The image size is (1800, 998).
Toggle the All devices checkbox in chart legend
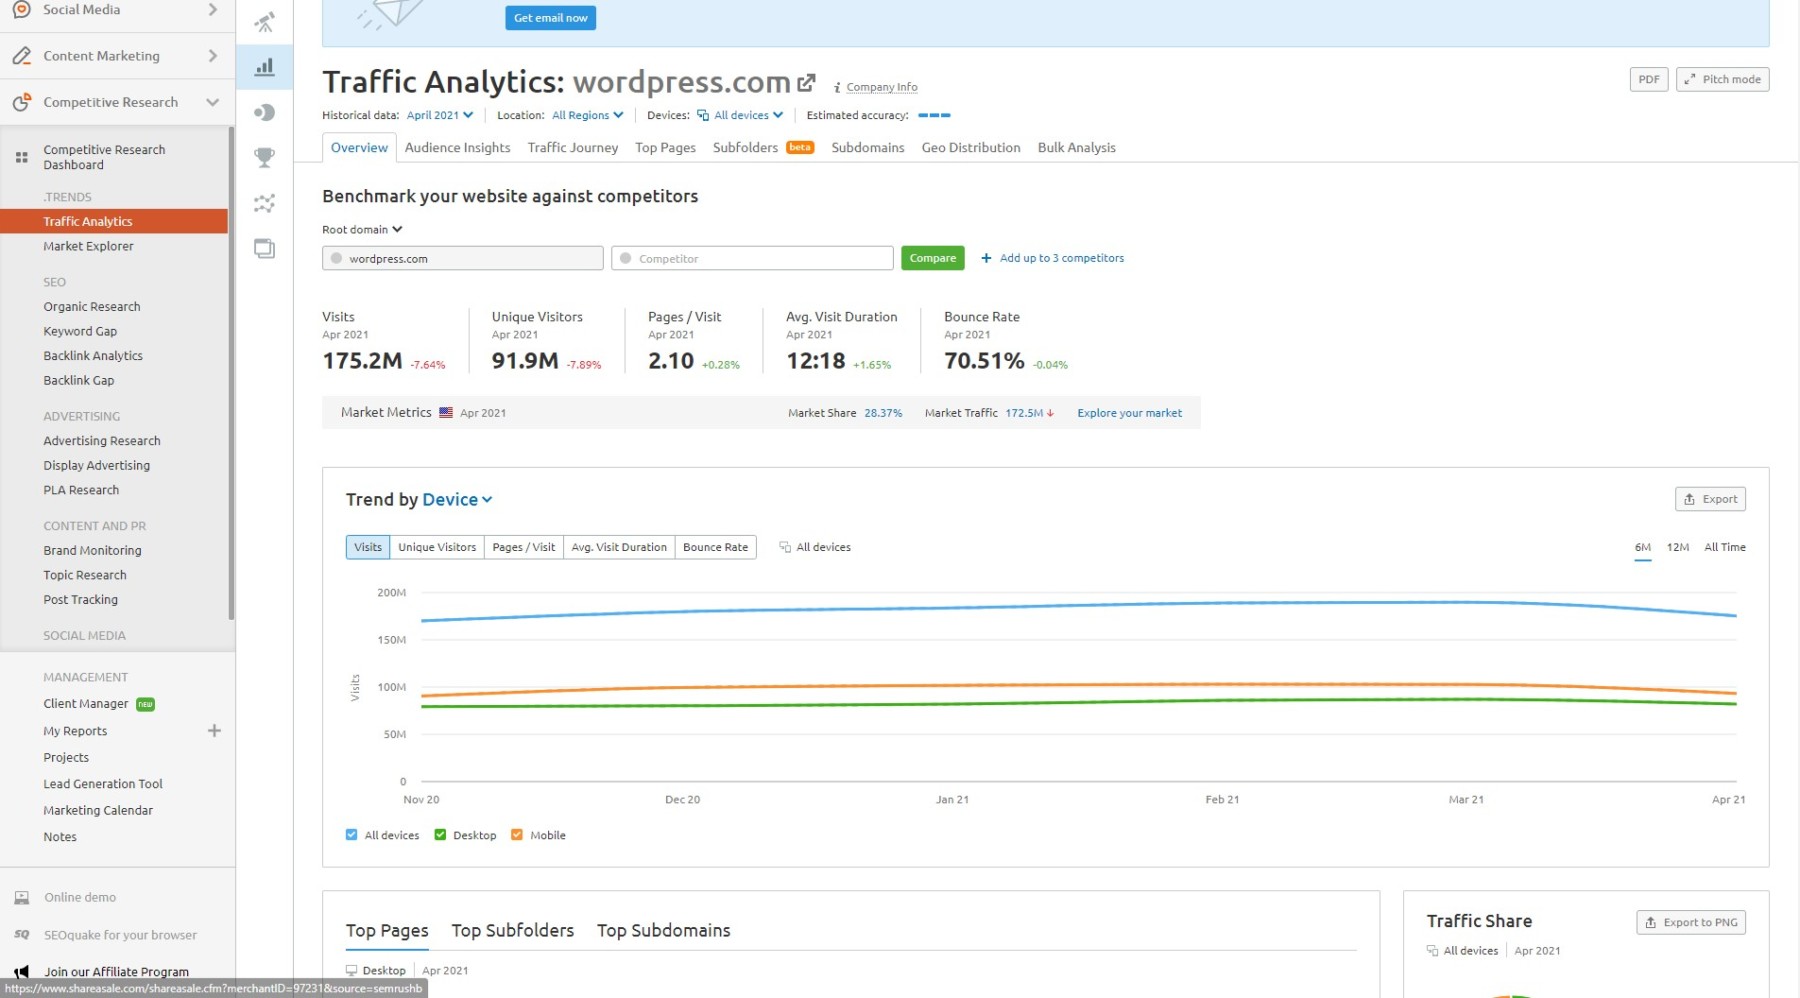(x=351, y=835)
